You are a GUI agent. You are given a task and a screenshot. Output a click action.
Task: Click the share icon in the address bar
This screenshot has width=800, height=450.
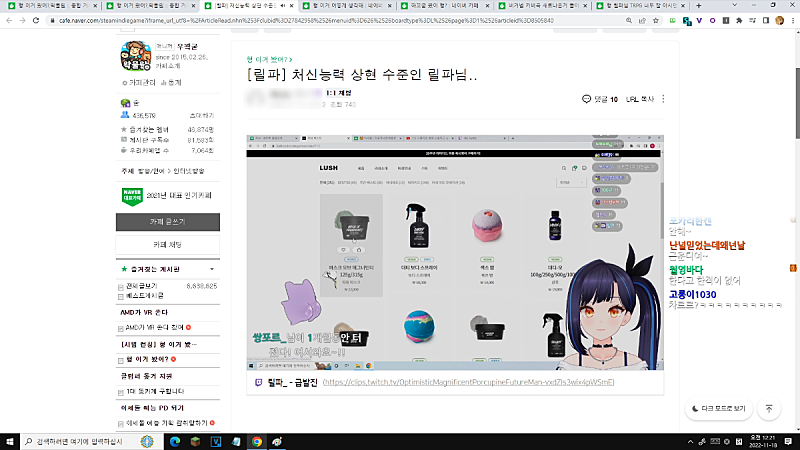[x=642, y=20]
